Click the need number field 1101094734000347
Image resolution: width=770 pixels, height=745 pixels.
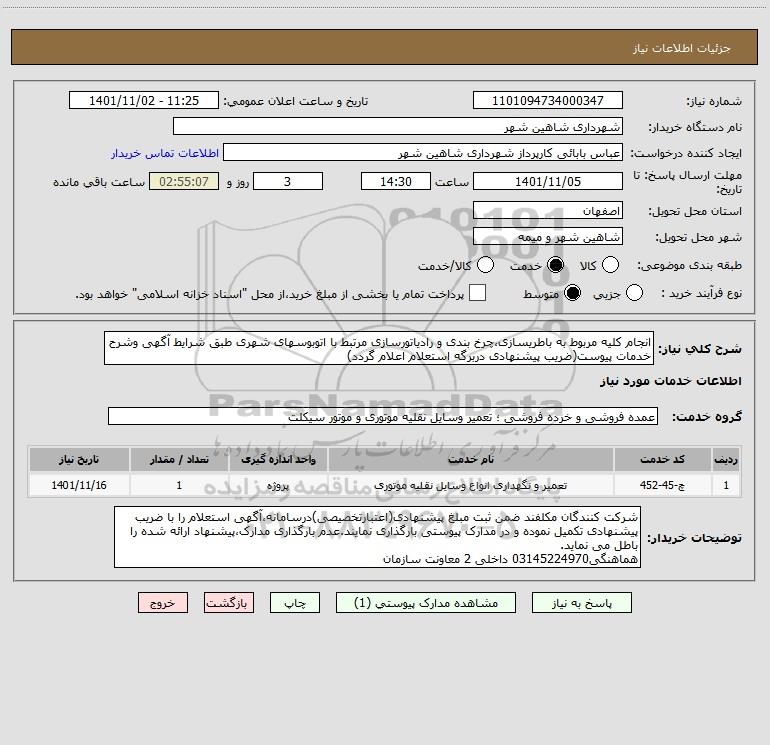click(x=548, y=101)
